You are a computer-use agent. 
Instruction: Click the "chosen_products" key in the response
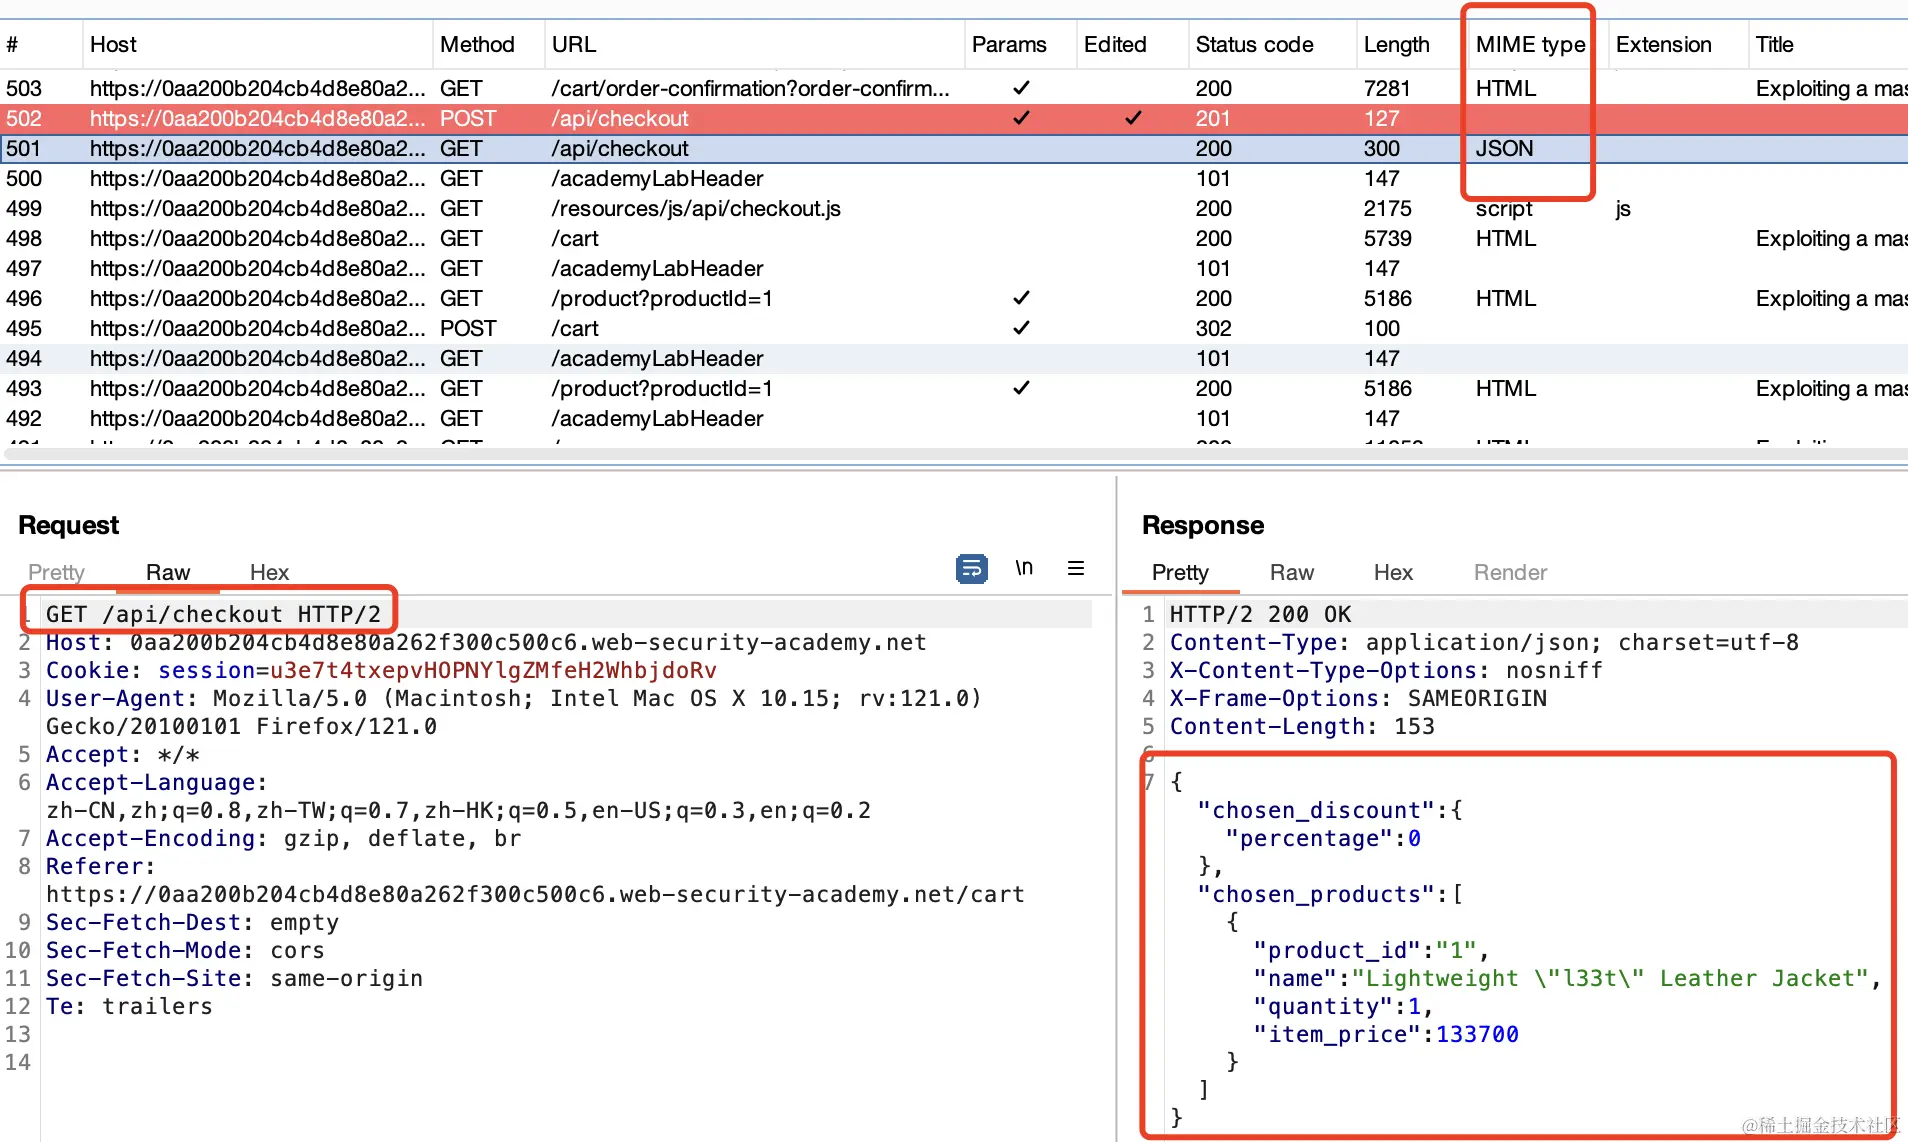click(1316, 894)
